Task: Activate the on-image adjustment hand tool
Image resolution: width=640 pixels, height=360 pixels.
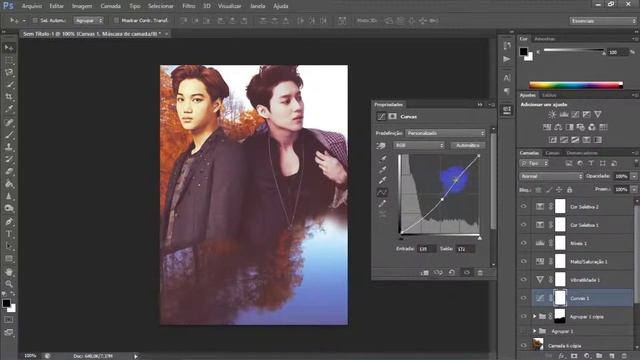Action: [x=381, y=146]
